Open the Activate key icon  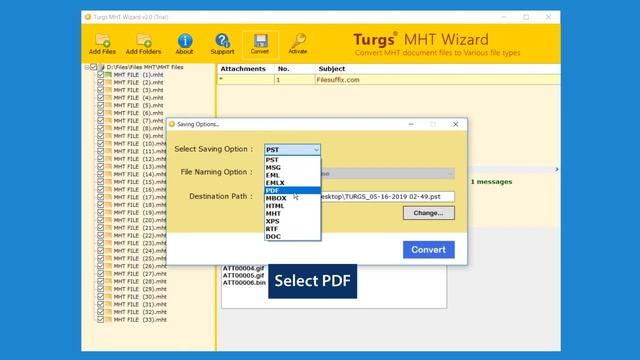click(x=298, y=44)
